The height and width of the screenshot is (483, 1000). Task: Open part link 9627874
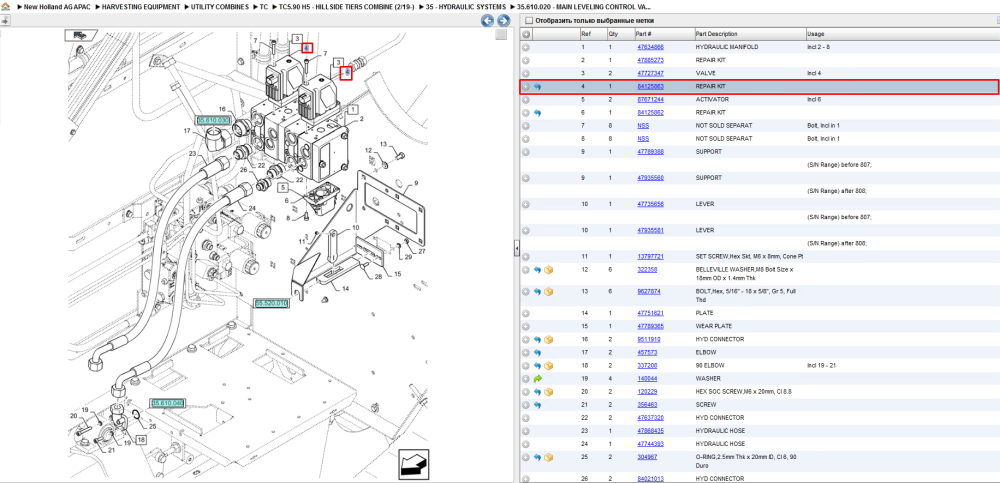[649, 291]
